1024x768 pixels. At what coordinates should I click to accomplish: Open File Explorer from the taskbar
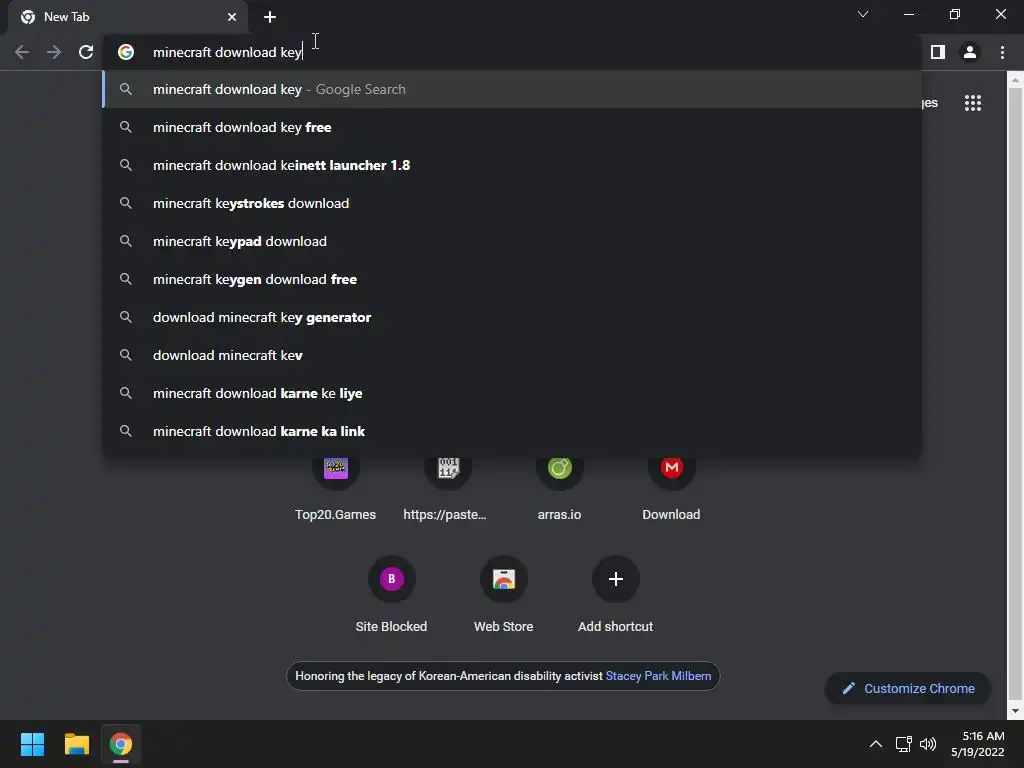(76, 744)
